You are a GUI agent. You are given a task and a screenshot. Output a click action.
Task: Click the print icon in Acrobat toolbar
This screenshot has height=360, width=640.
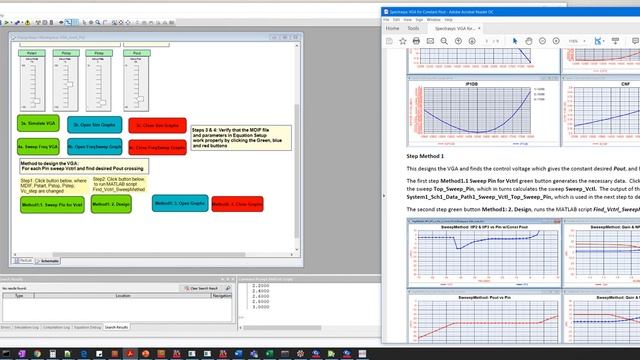click(416, 41)
